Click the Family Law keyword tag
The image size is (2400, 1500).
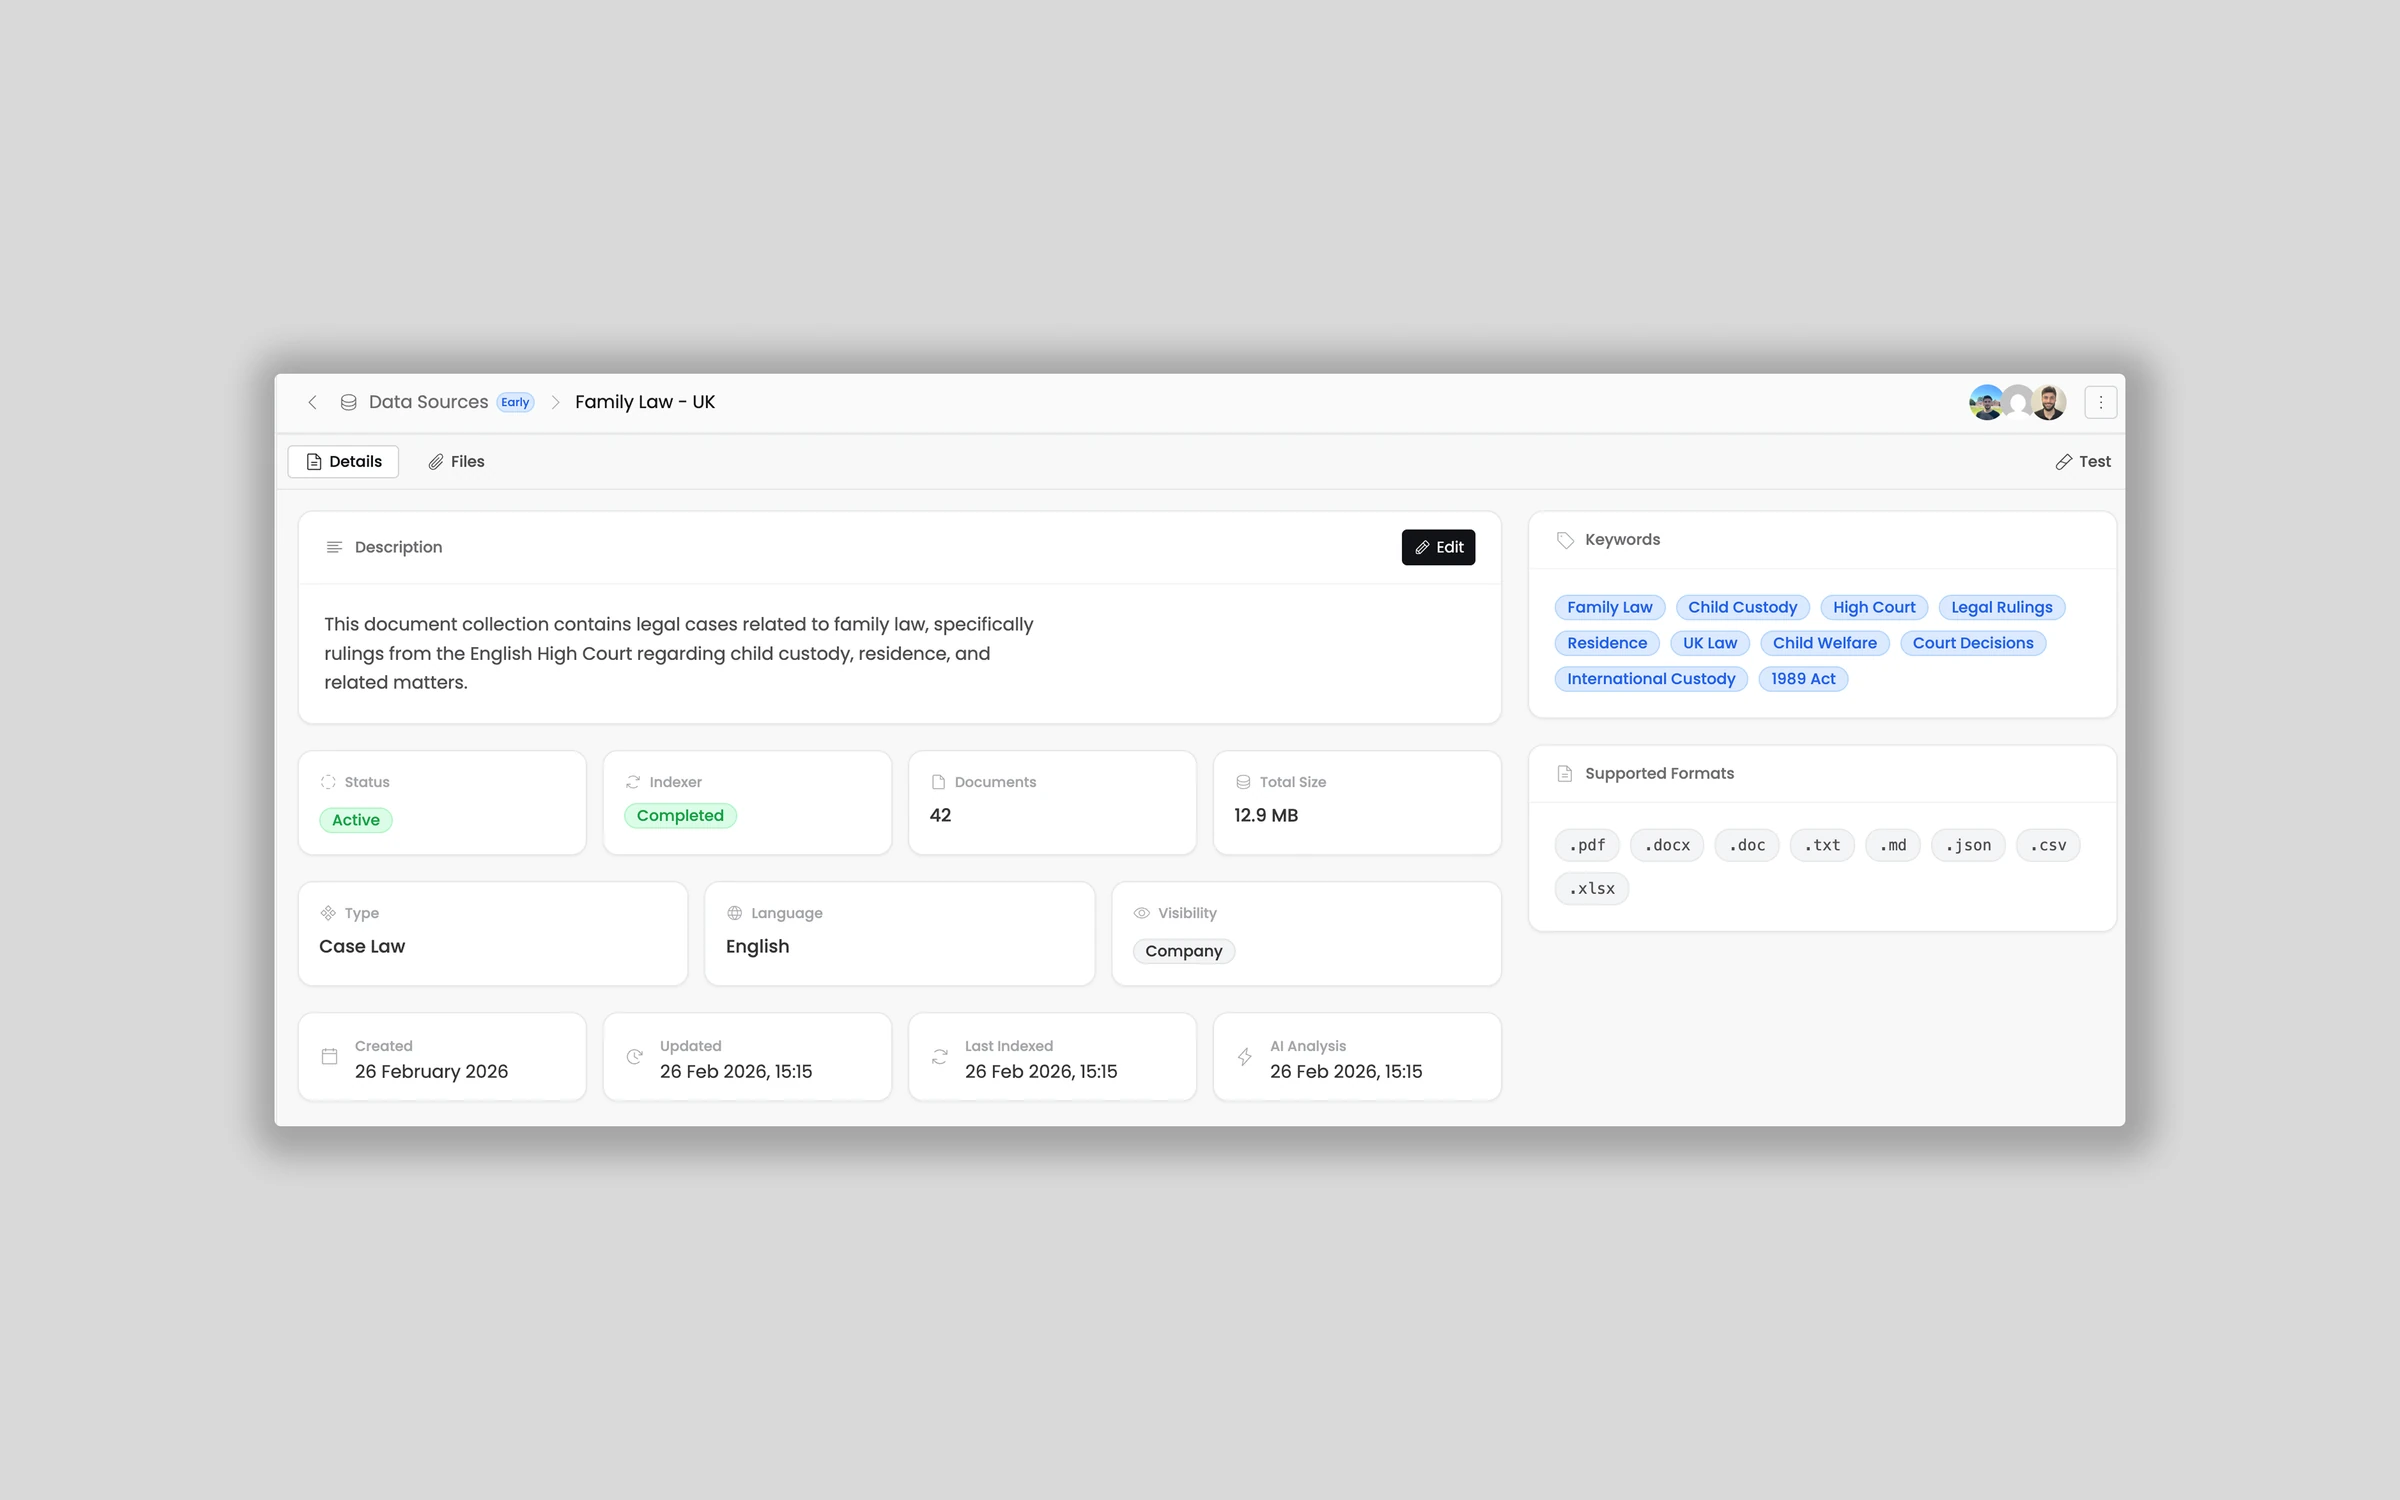point(1609,607)
